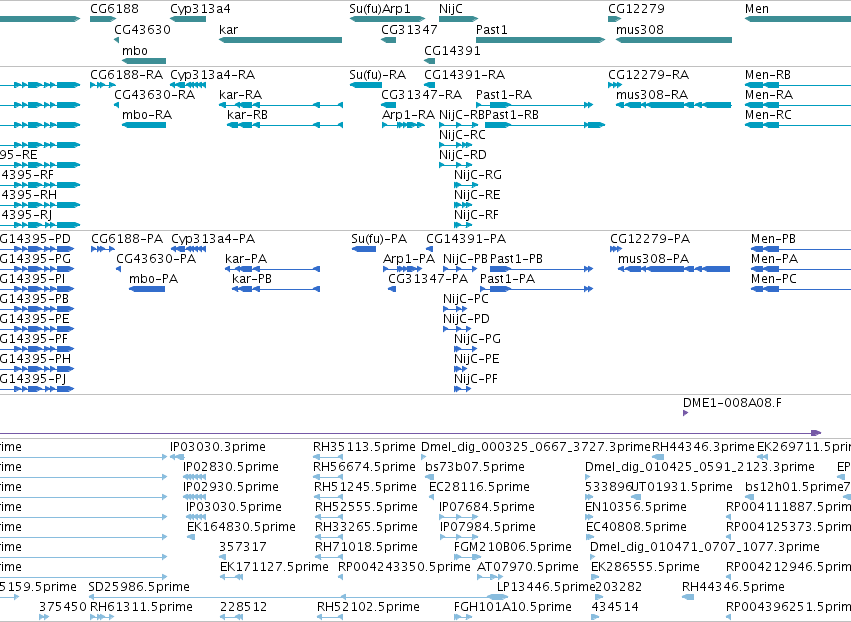Click the mus308 gene span bar
The width and height of the screenshot is (851, 622).
click(674, 40)
